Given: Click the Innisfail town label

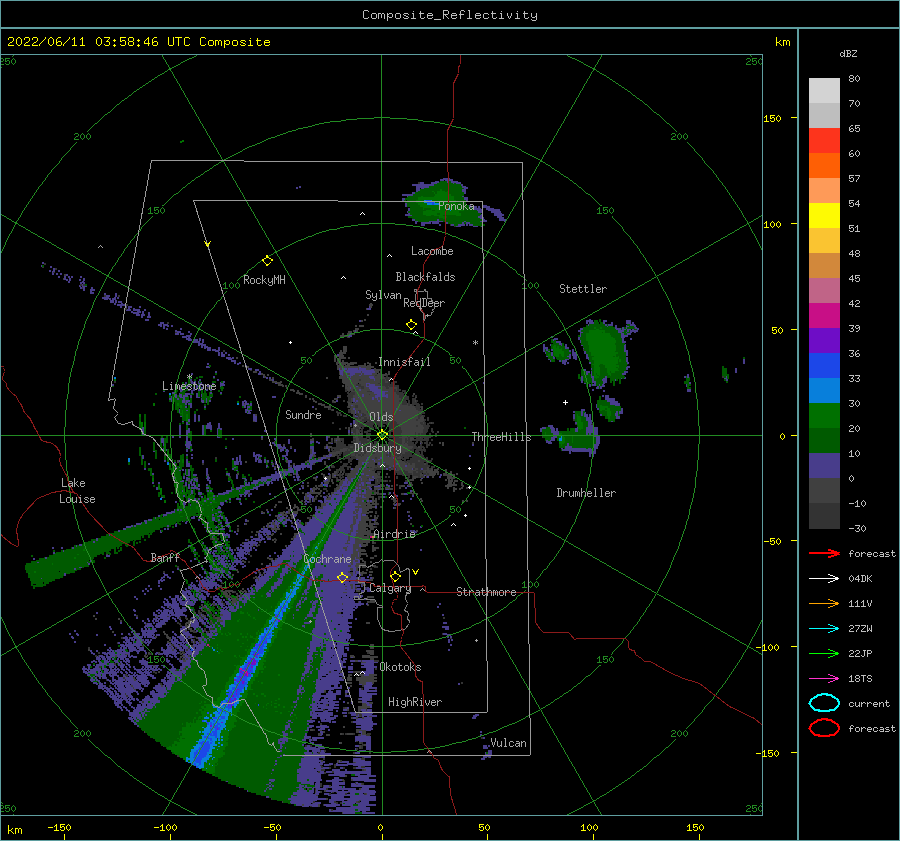Looking at the screenshot, I should pos(404,362).
